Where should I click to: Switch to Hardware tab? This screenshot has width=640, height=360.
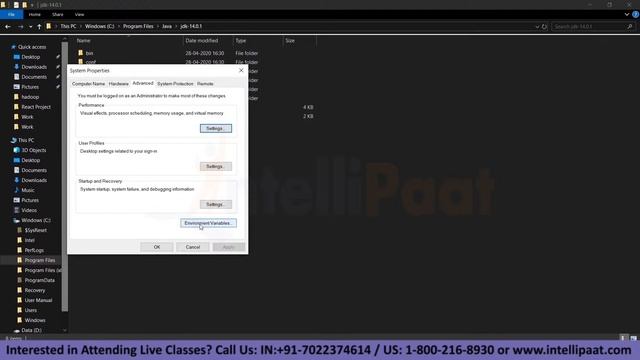point(118,84)
